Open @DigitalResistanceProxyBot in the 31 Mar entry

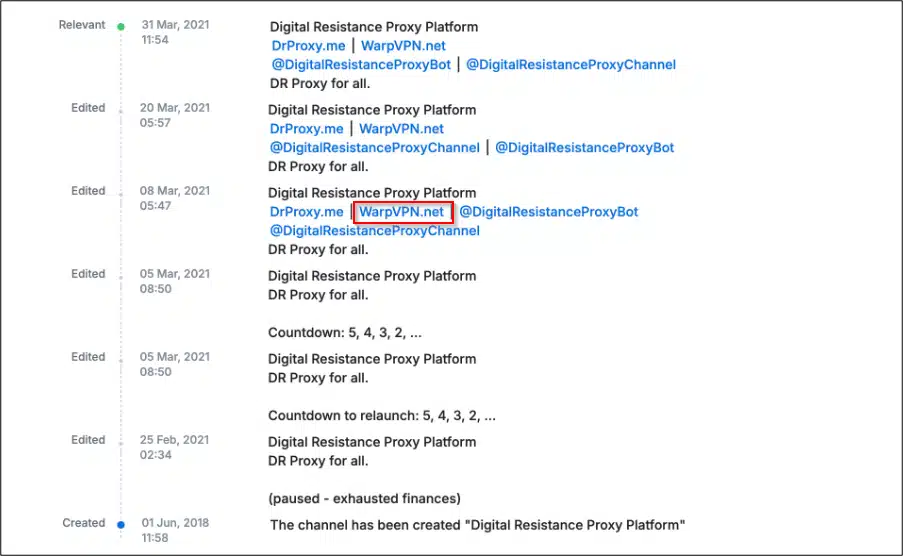click(360, 65)
